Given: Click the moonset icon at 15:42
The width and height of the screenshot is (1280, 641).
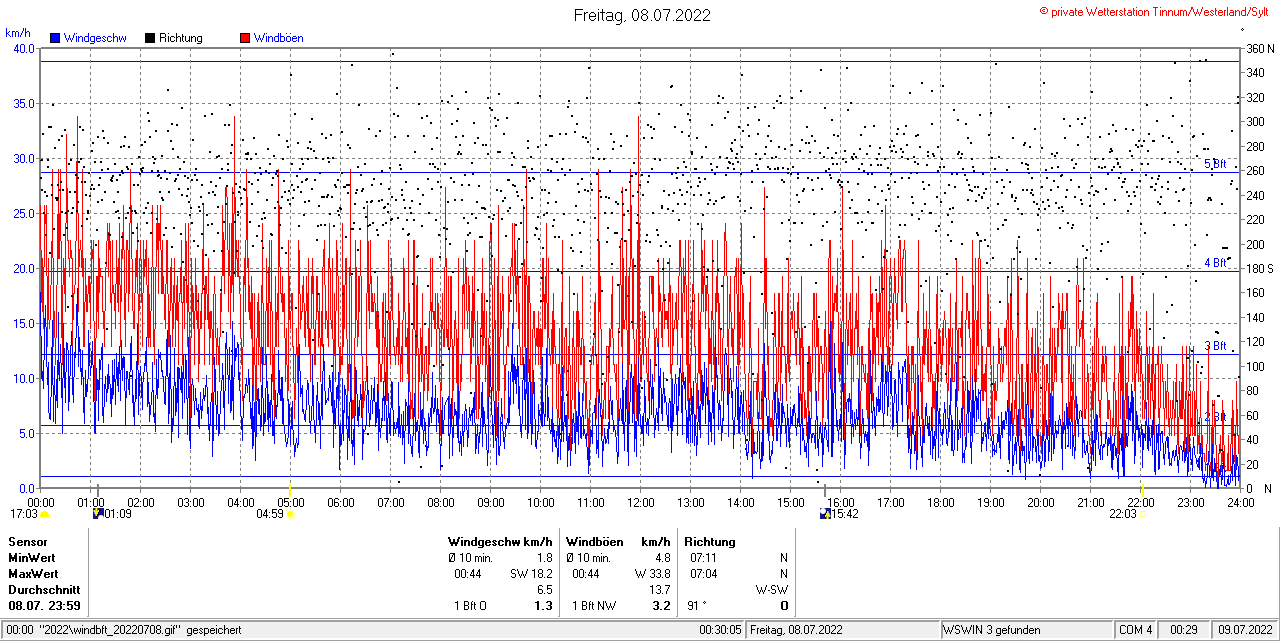Looking at the screenshot, I should (x=825, y=514).
